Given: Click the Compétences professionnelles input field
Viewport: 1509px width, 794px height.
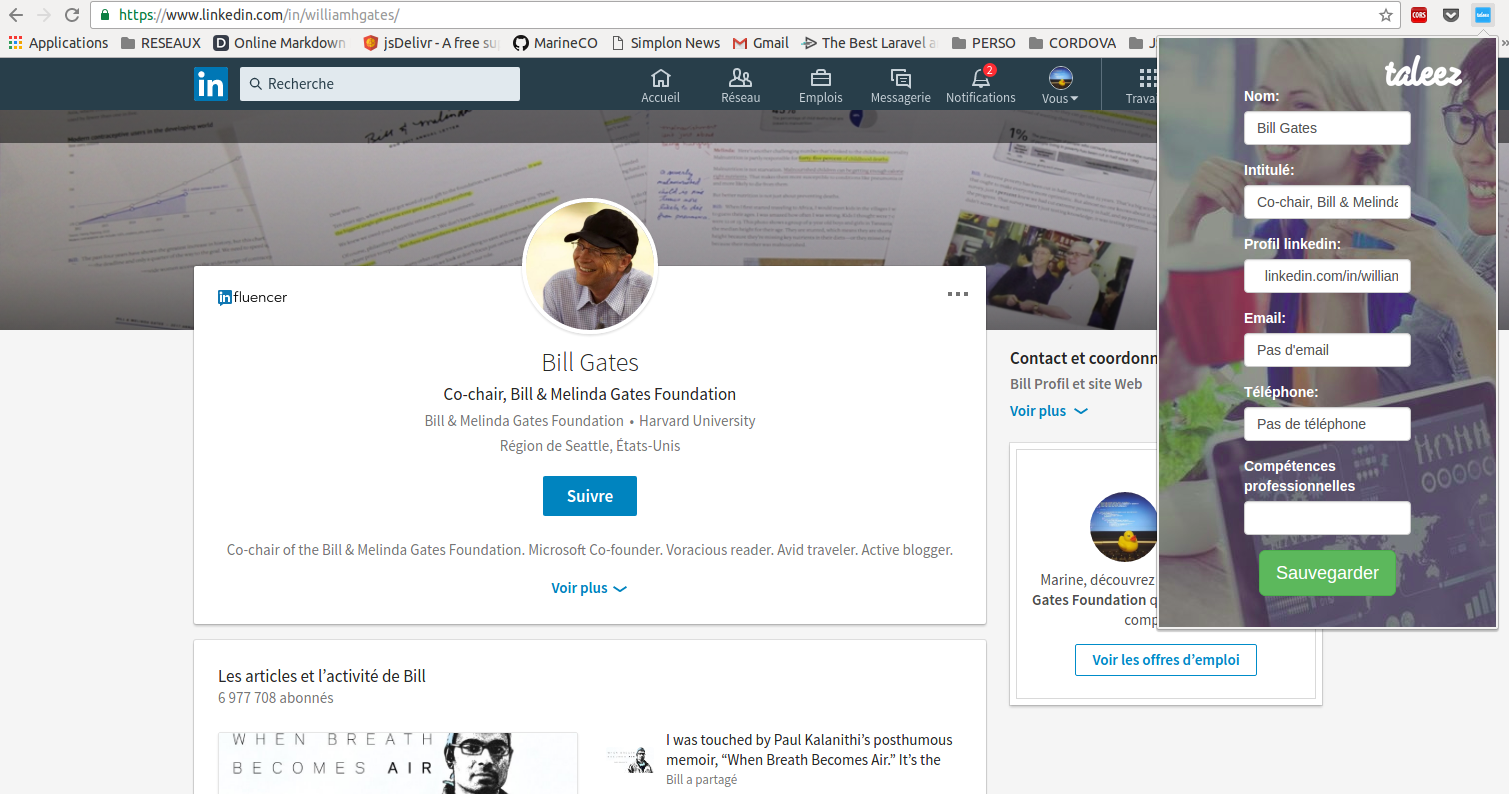Looking at the screenshot, I should 1327,518.
